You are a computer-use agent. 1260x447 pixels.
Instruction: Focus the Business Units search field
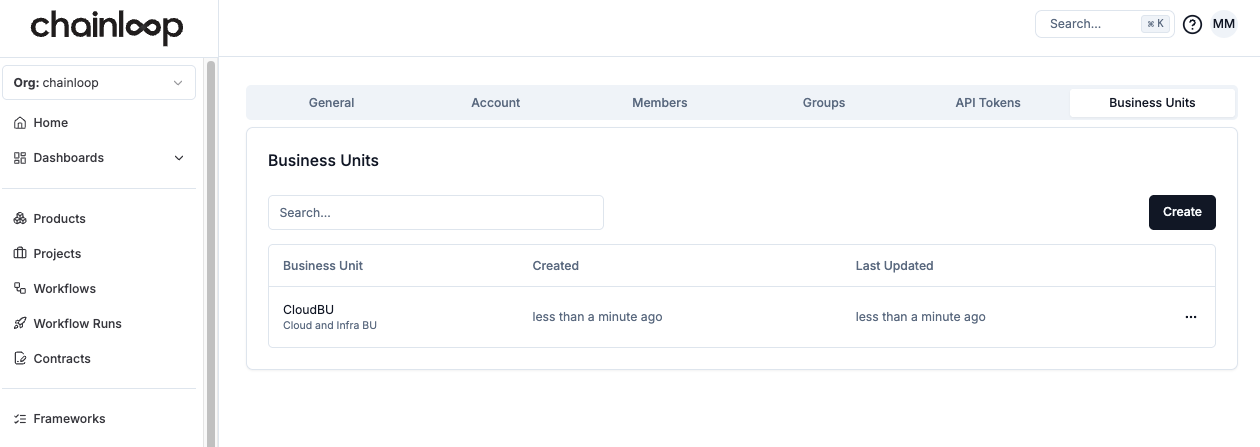436,213
